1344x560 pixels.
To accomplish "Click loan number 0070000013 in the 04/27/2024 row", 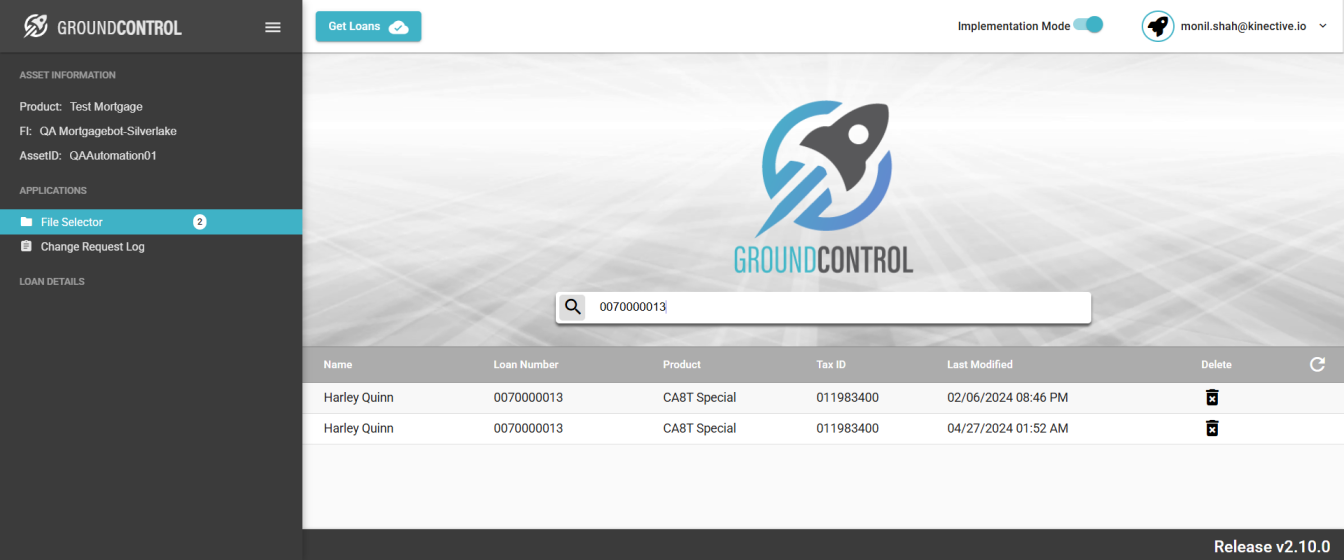I will [528, 428].
